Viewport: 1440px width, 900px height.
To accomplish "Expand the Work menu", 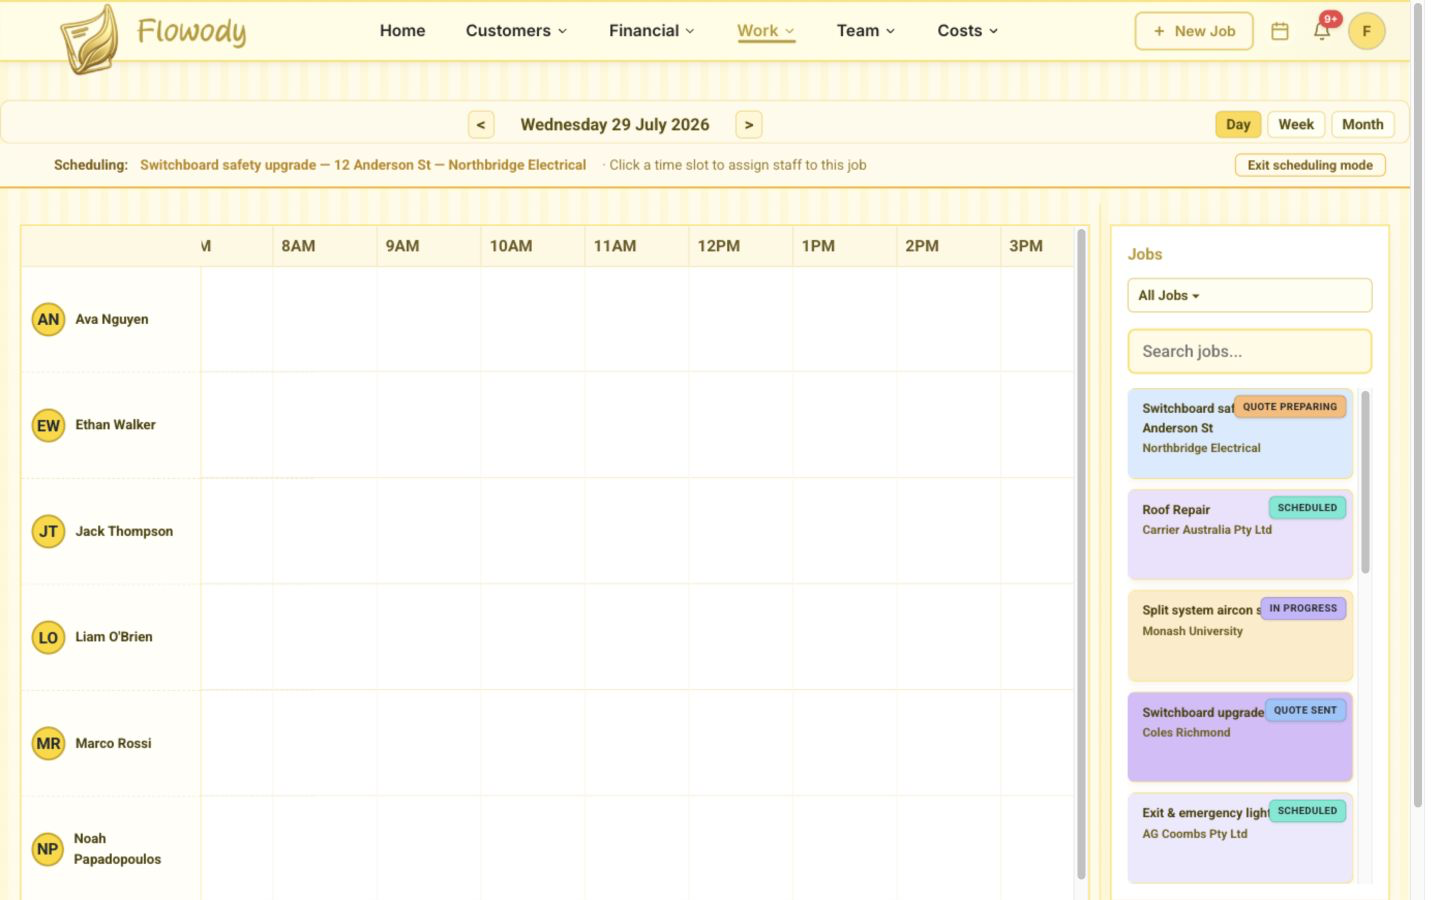I will click(766, 31).
